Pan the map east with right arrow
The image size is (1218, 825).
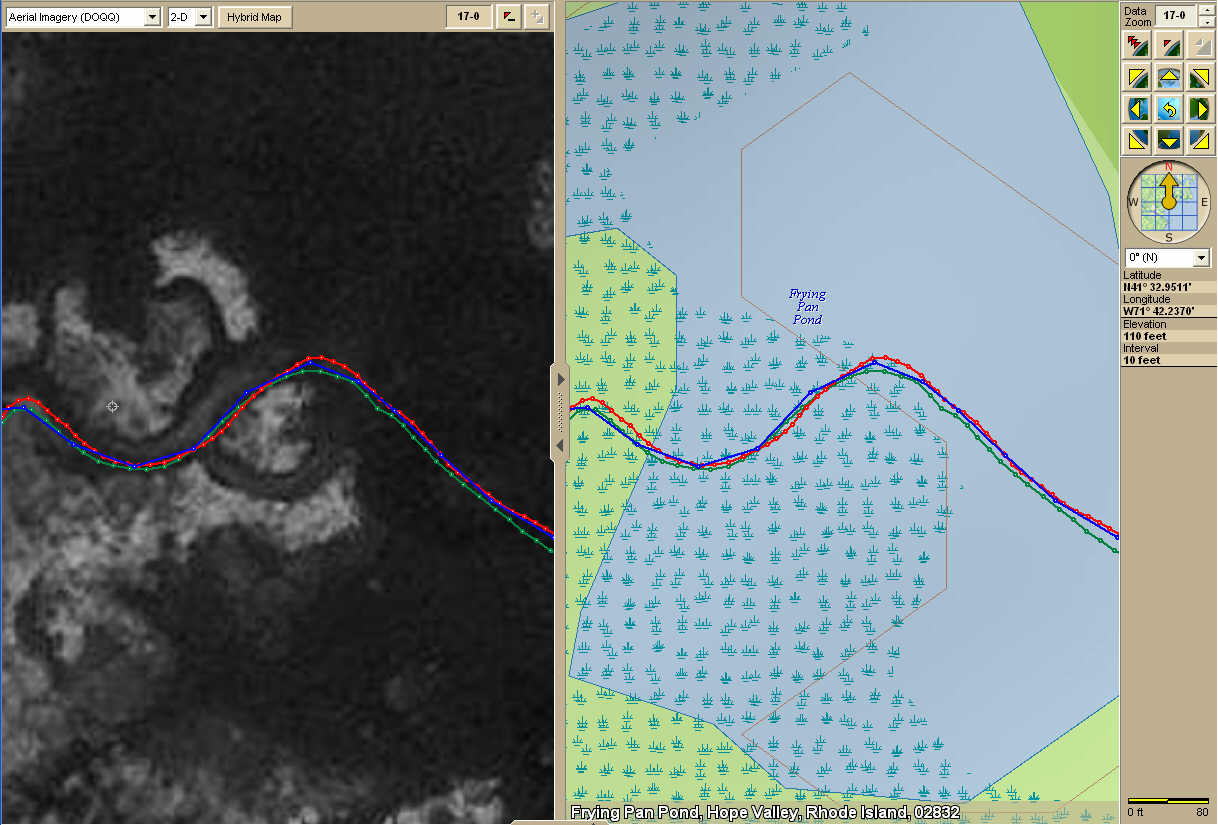1199,108
